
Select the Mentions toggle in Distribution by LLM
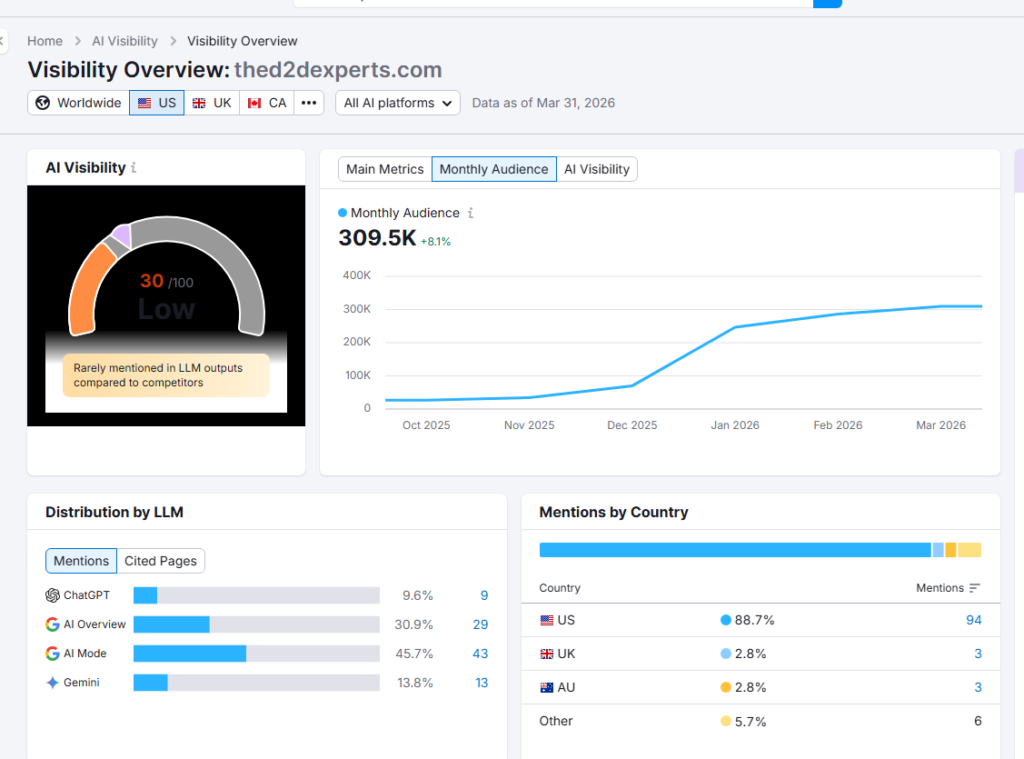click(x=81, y=561)
